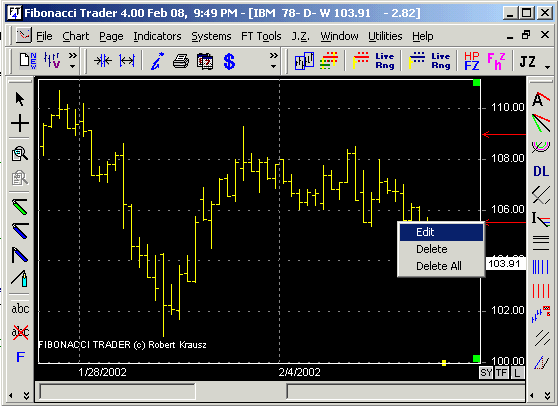
Task: Click the blue dollar sign icon
Action: (229, 61)
